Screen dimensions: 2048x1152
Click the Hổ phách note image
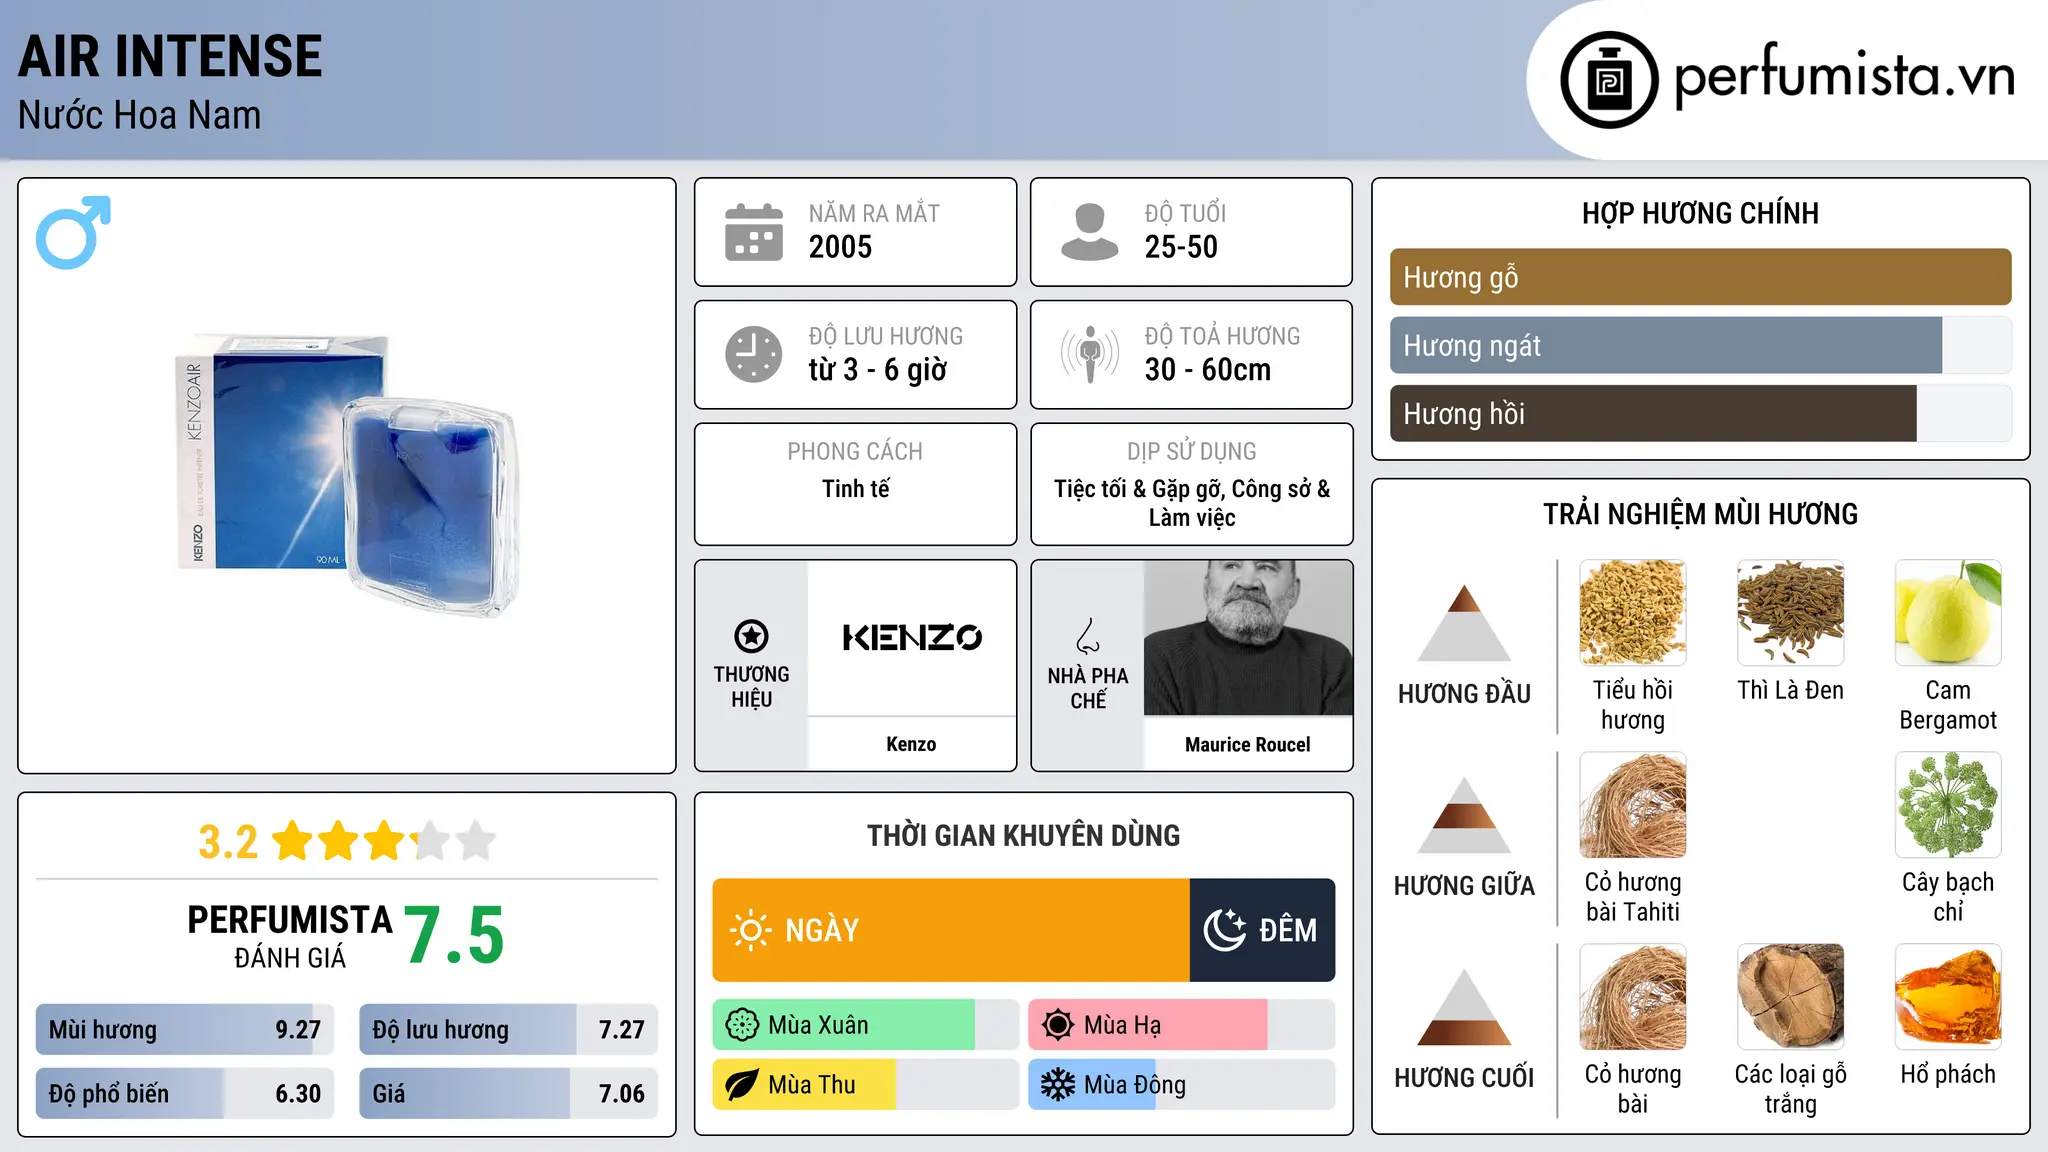(x=1948, y=997)
